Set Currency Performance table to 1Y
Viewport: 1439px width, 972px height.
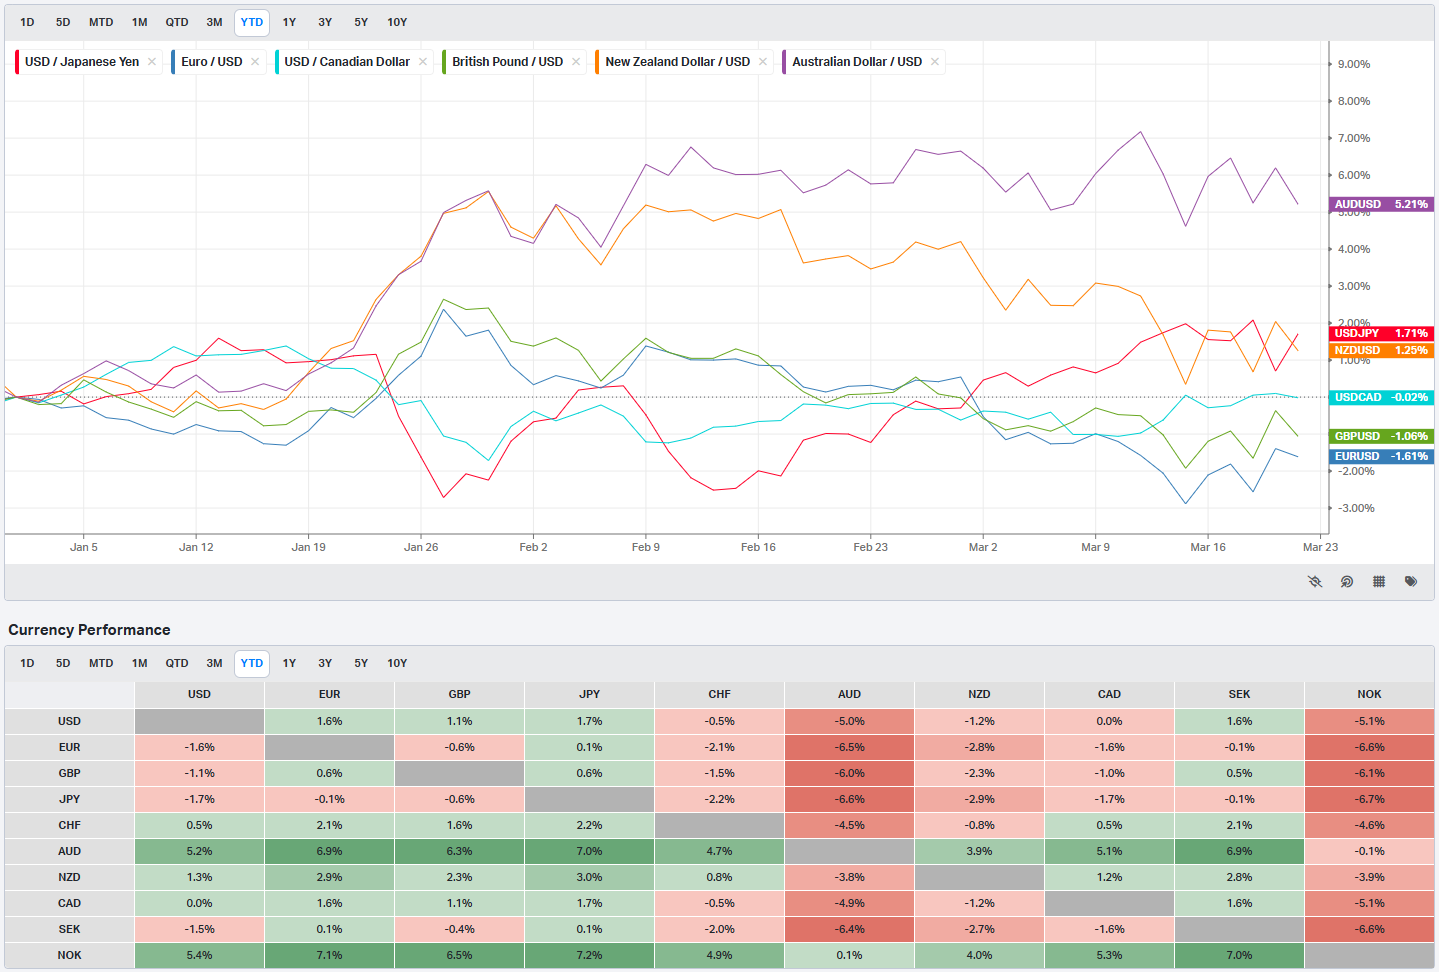pos(289,663)
